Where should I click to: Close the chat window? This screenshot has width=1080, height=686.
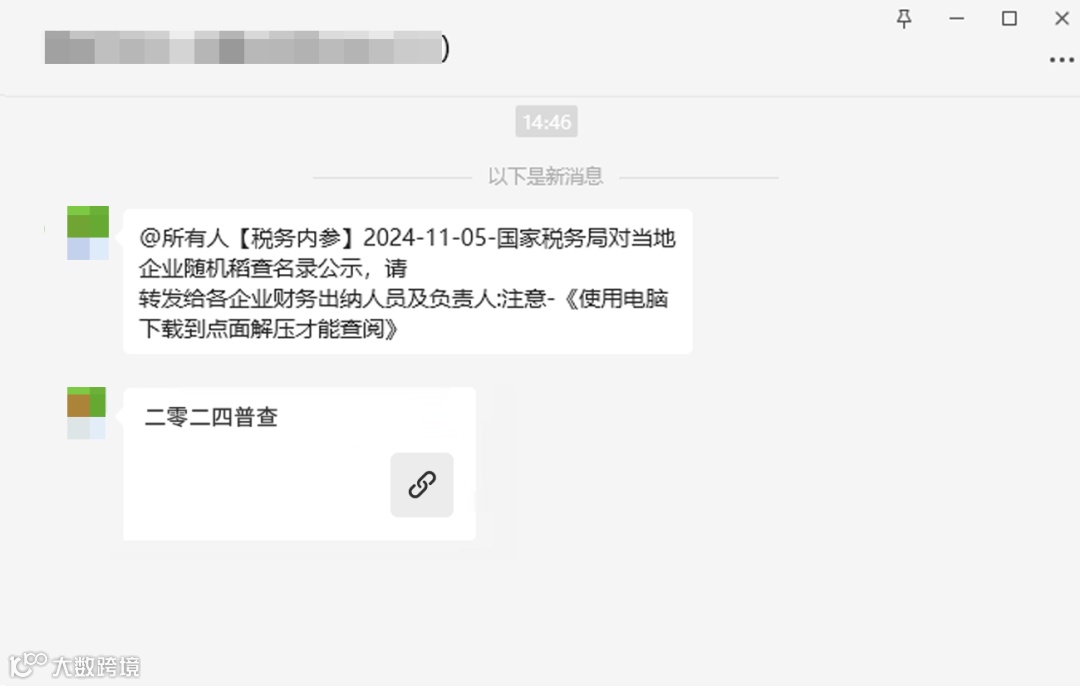[x=1061, y=19]
